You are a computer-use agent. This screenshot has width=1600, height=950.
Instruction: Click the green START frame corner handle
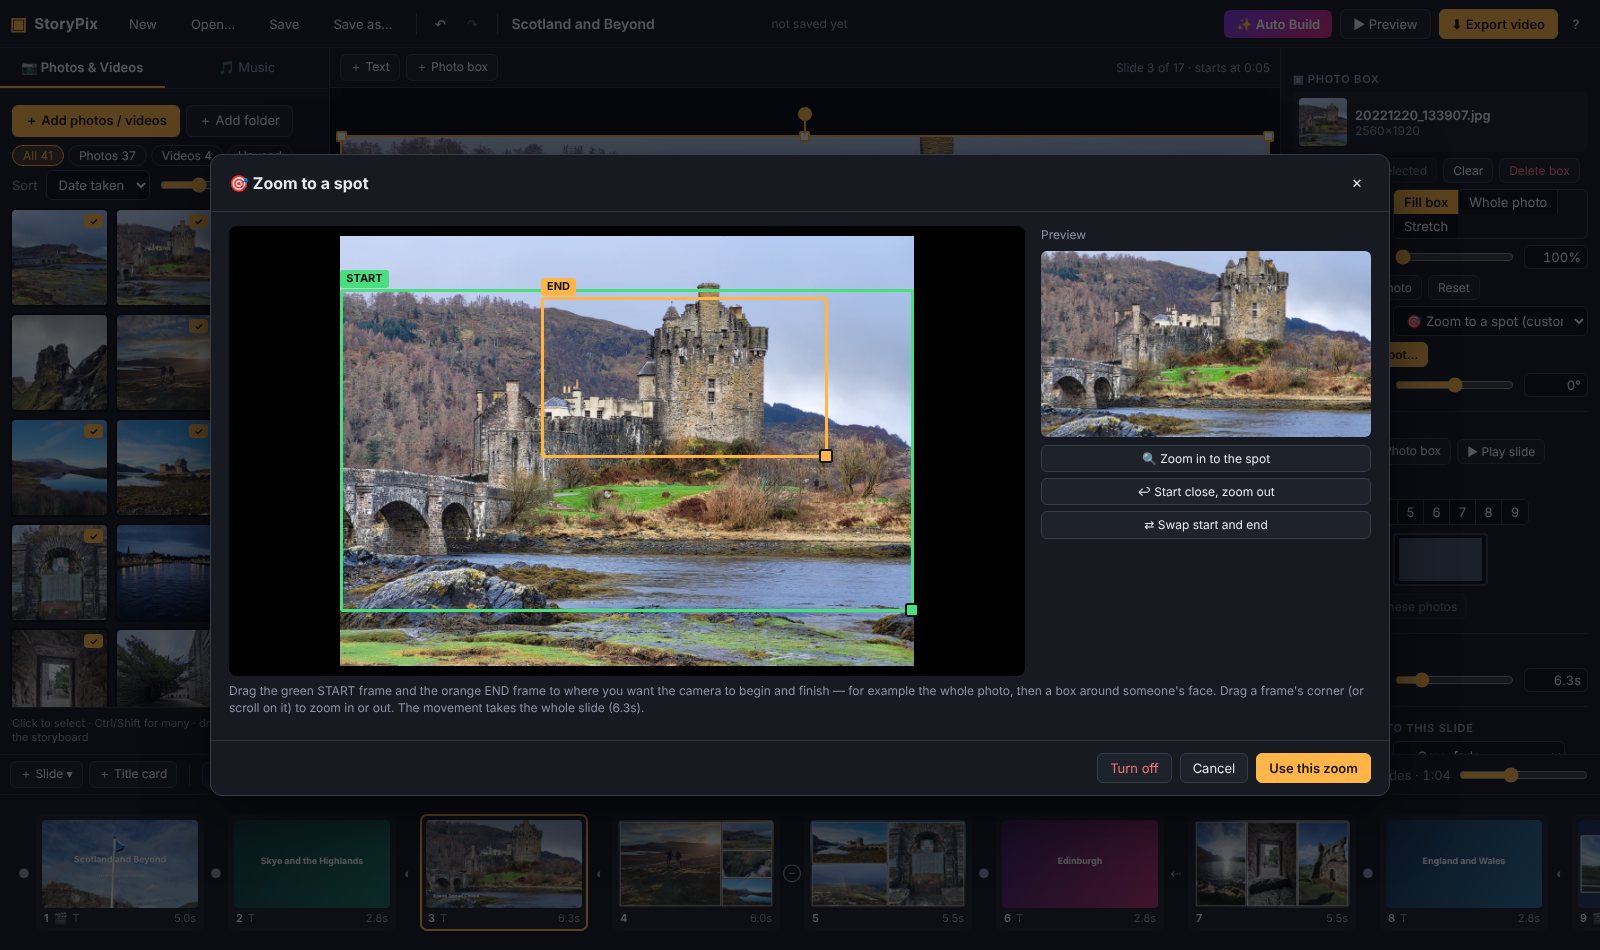click(x=911, y=609)
